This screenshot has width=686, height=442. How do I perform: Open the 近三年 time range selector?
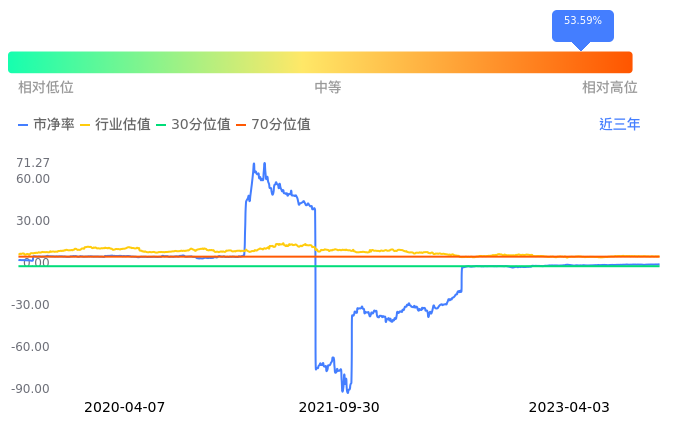[619, 125]
